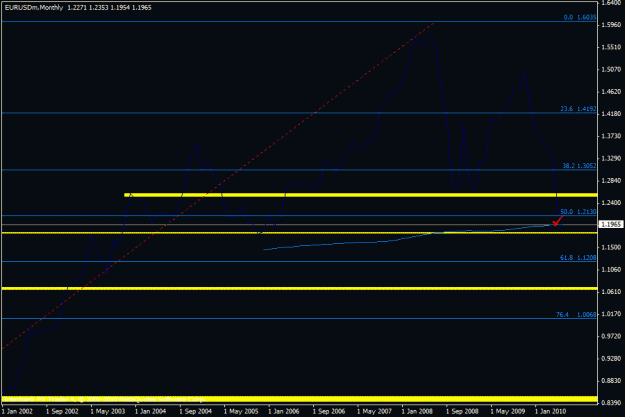Click price axis label 1.3730

[611, 136]
